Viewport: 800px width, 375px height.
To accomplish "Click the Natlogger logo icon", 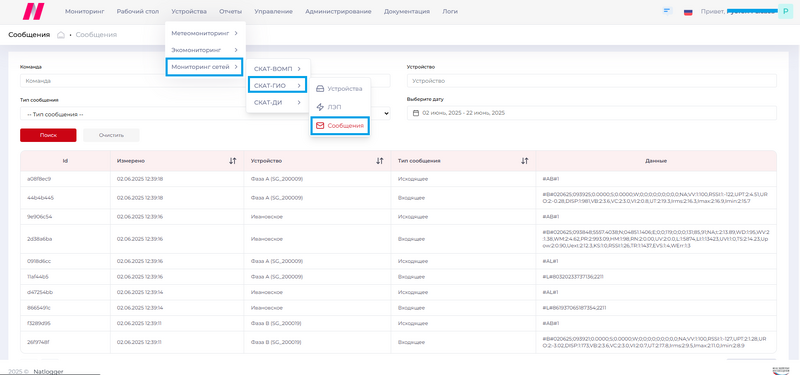I will (x=34, y=11).
